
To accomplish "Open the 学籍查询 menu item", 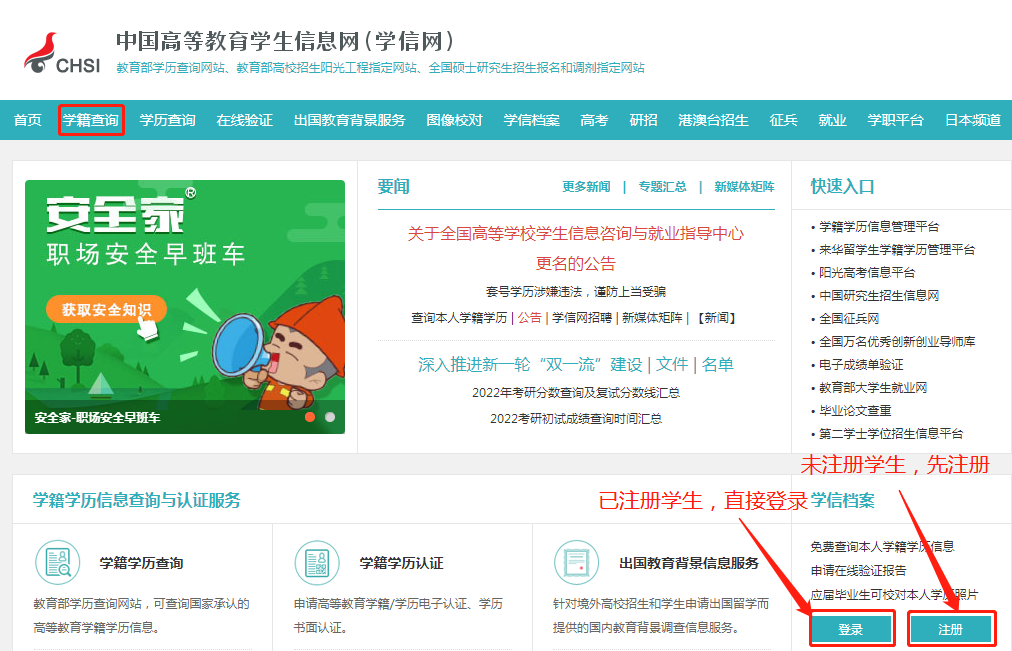I will (91, 120).
